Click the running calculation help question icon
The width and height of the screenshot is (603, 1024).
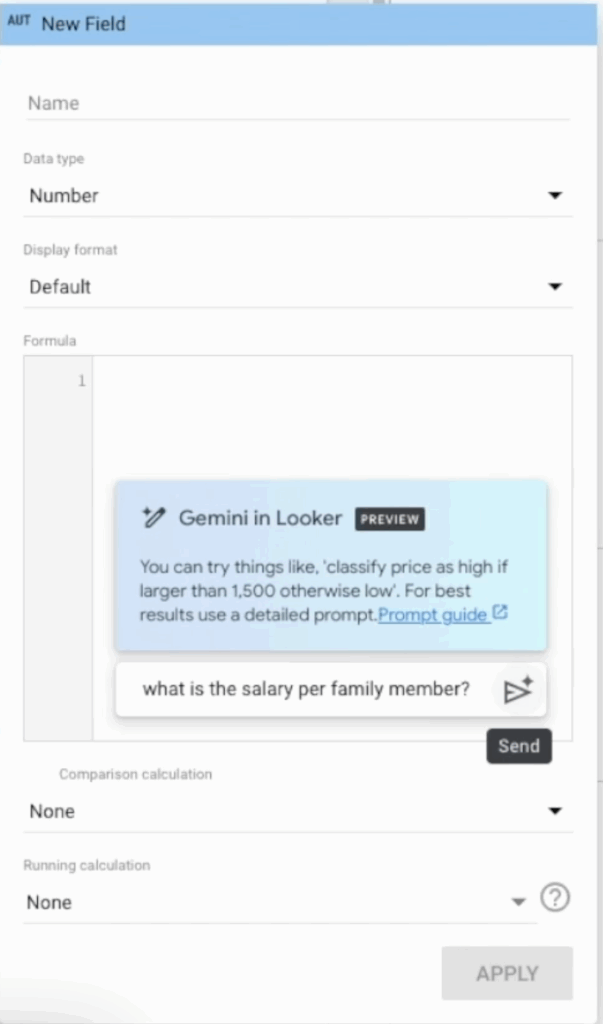555,898
